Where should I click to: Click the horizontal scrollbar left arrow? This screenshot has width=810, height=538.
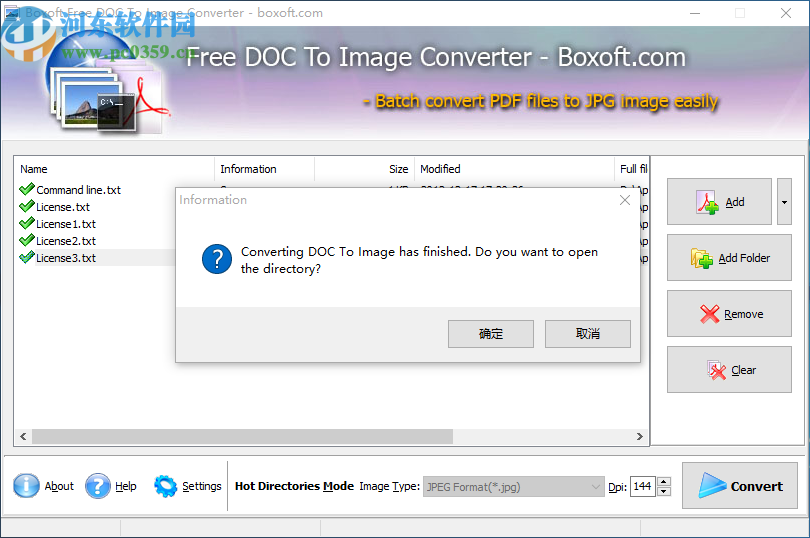coord(23,436)
